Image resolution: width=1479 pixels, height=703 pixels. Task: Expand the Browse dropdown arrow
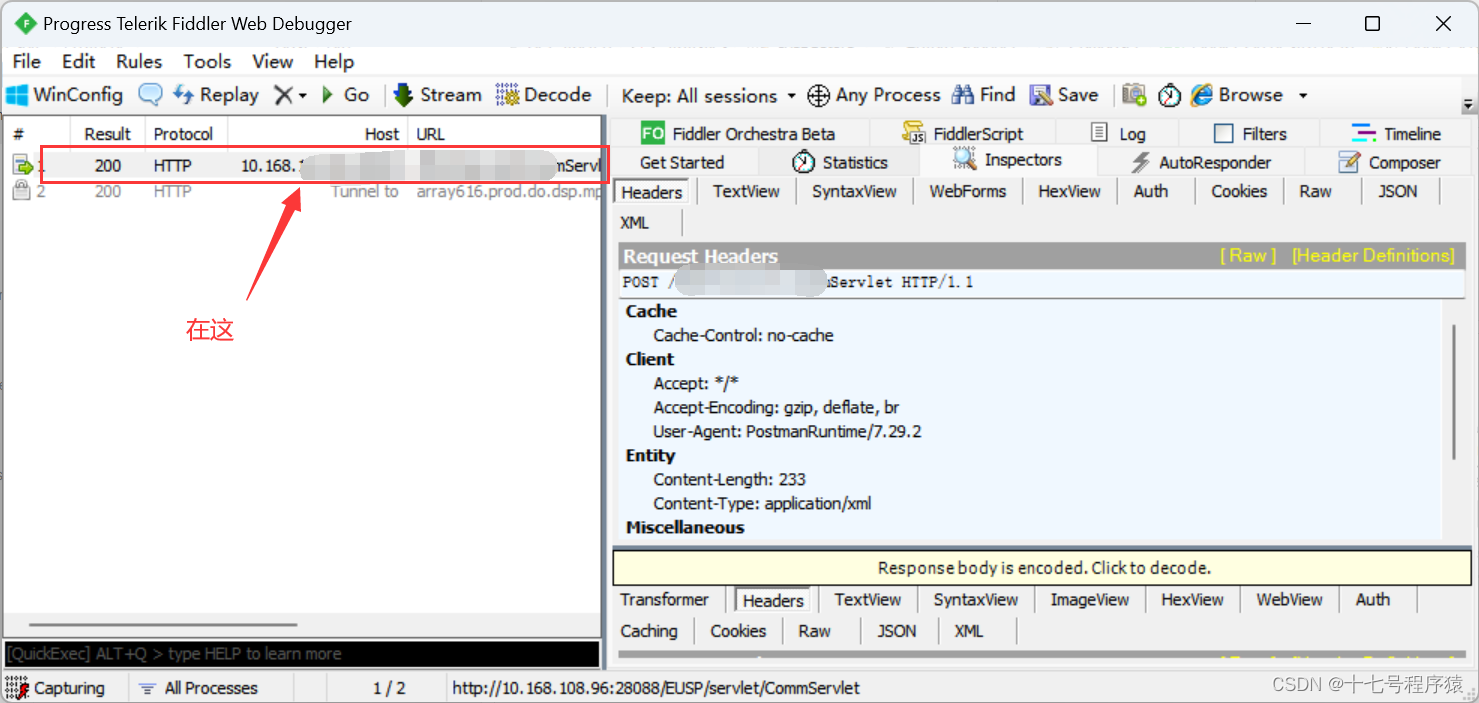1303,96
